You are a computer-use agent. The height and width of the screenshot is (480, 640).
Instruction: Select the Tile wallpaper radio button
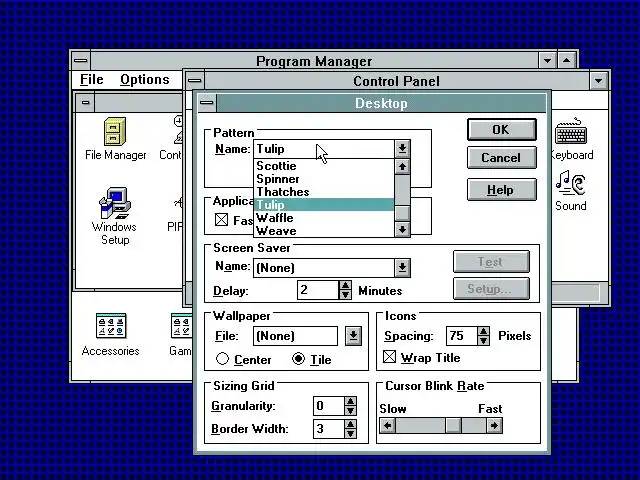(x=299, y=359)
